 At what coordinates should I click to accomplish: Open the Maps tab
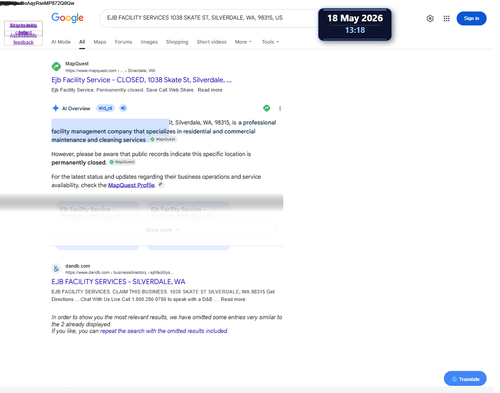(100, 42)
